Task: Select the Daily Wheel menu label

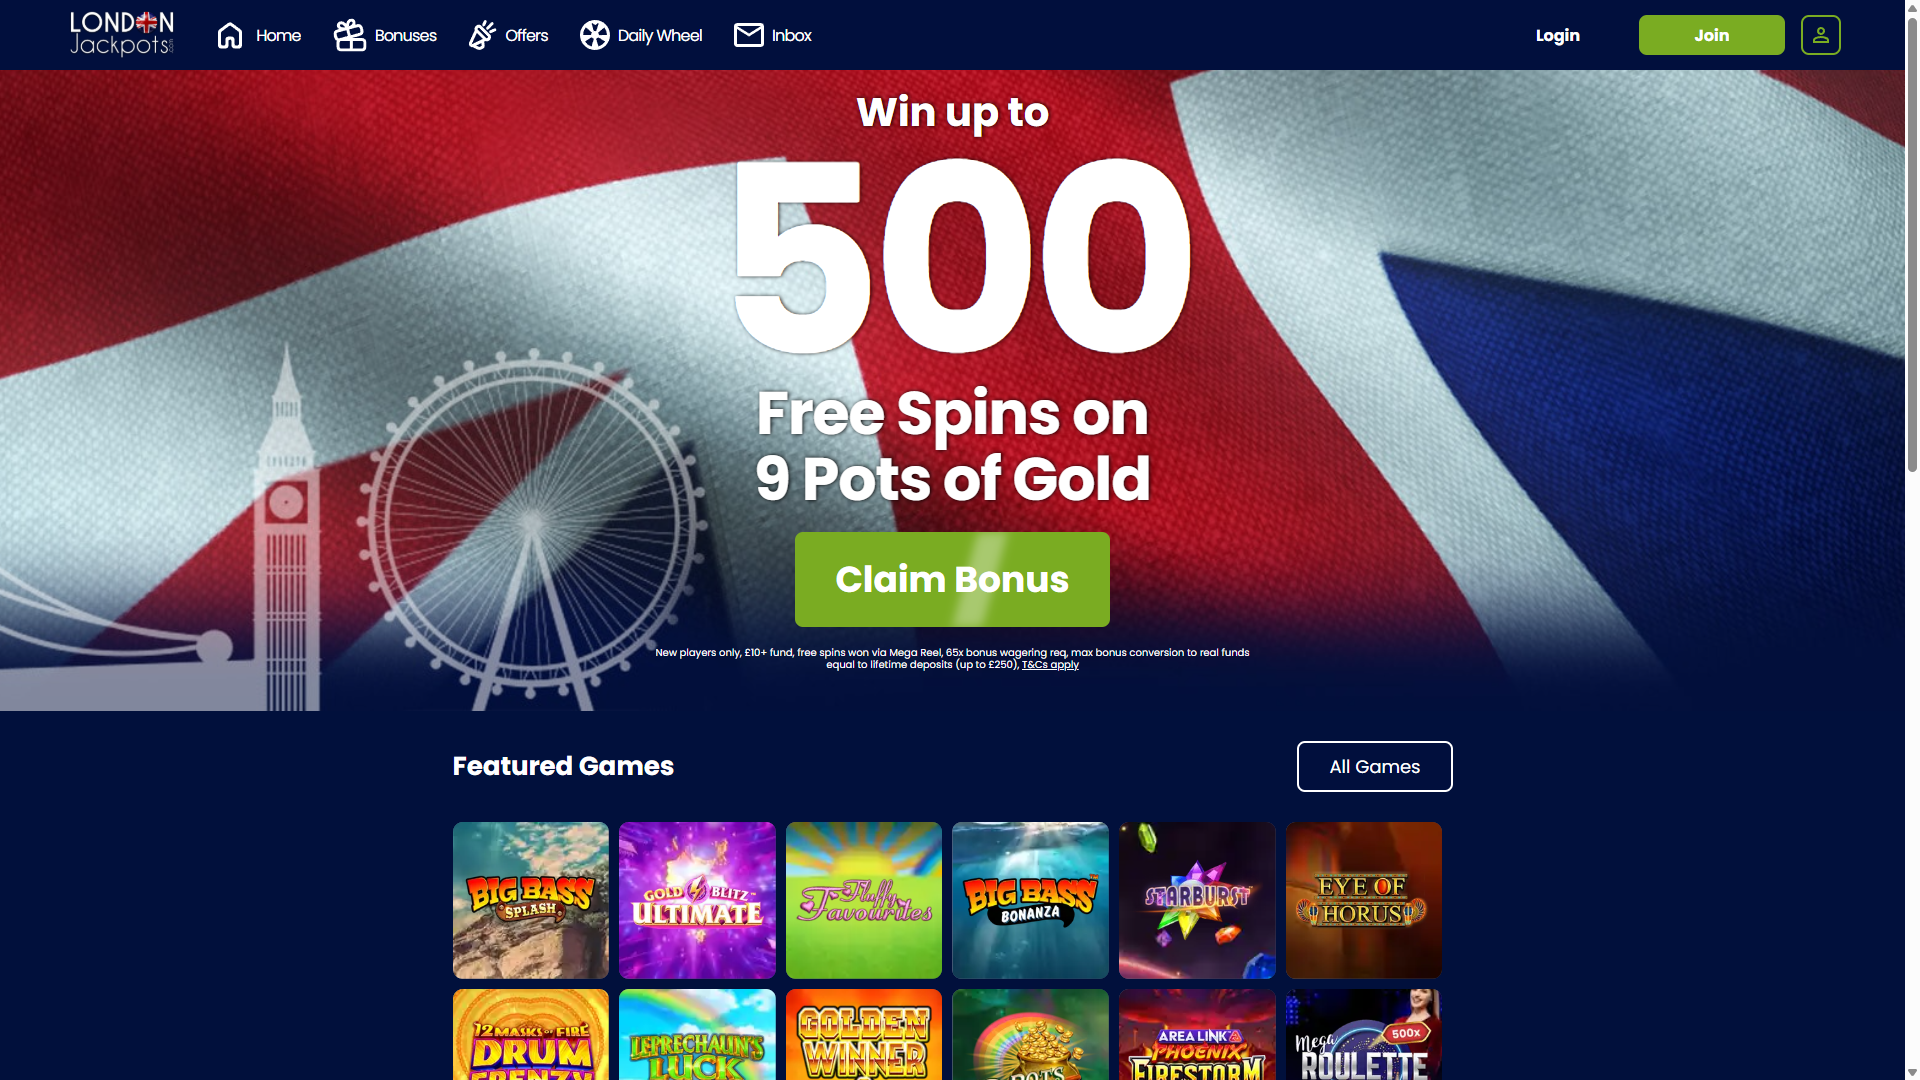Action: (659, 35)
